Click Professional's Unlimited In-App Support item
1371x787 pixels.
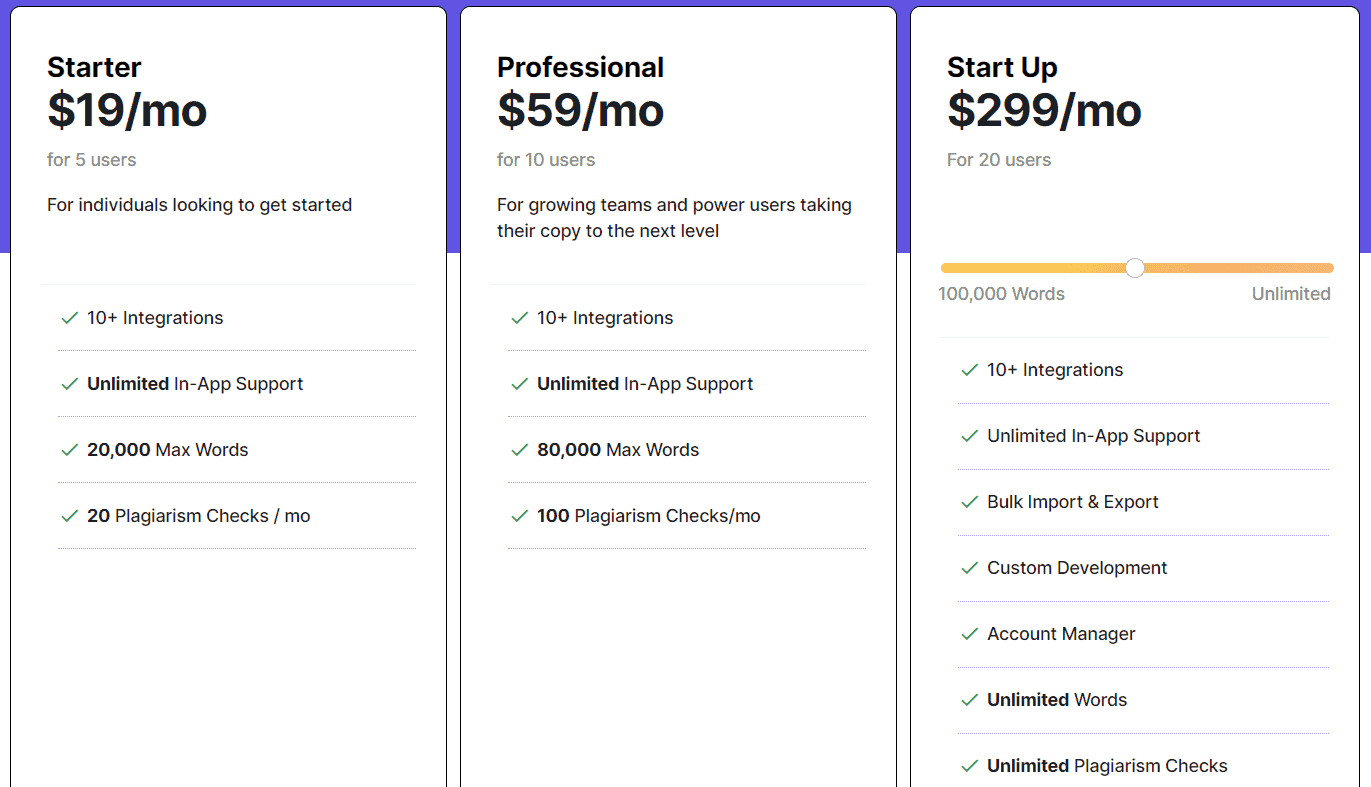(645, 384)
